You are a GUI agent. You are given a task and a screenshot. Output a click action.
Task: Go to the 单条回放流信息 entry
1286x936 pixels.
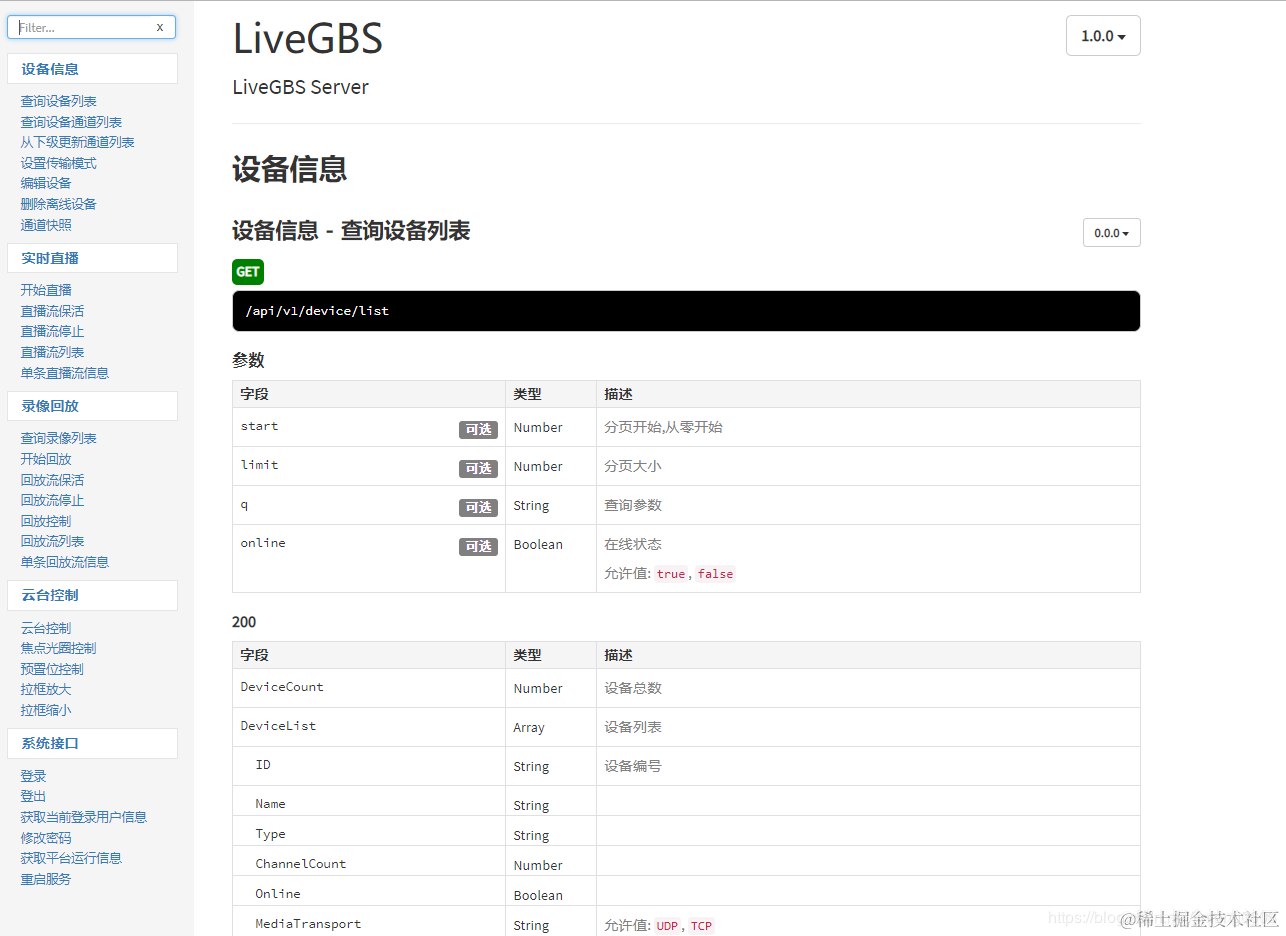click(x=65, y=562)
